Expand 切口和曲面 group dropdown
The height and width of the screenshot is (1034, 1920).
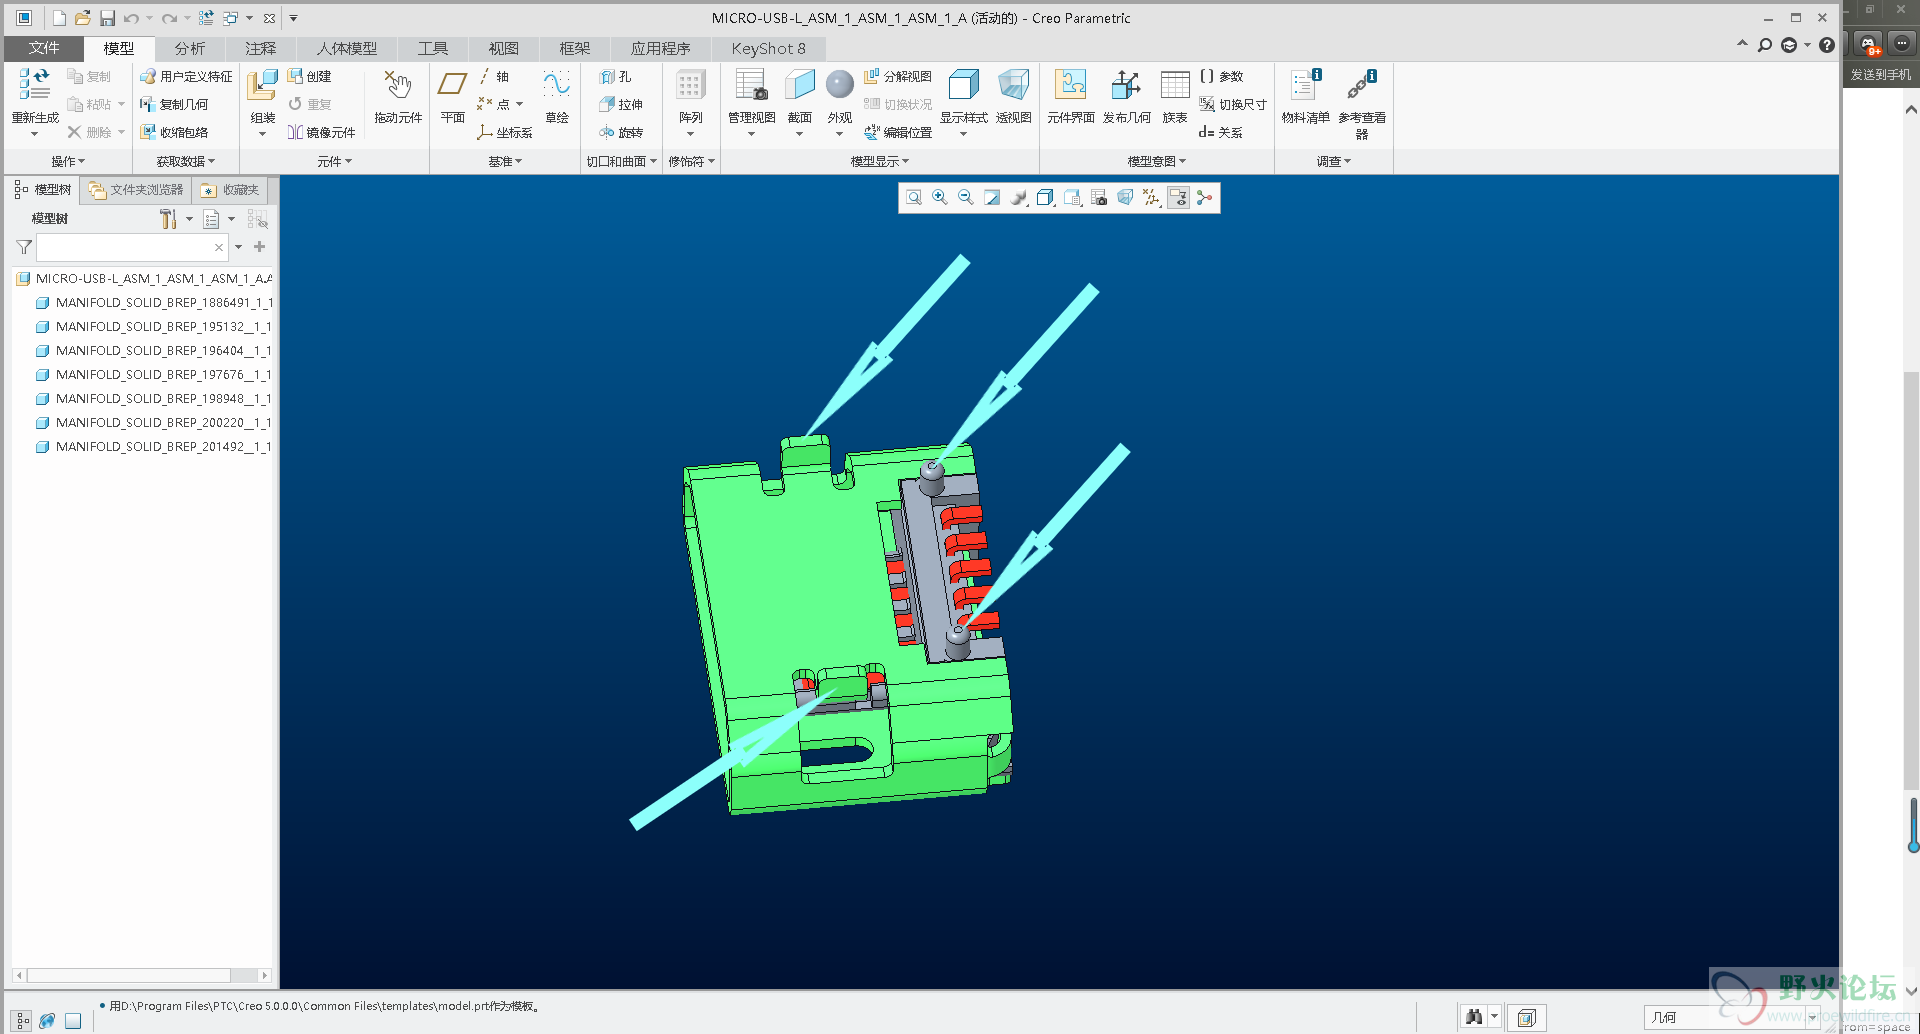(x=621, y=161)
